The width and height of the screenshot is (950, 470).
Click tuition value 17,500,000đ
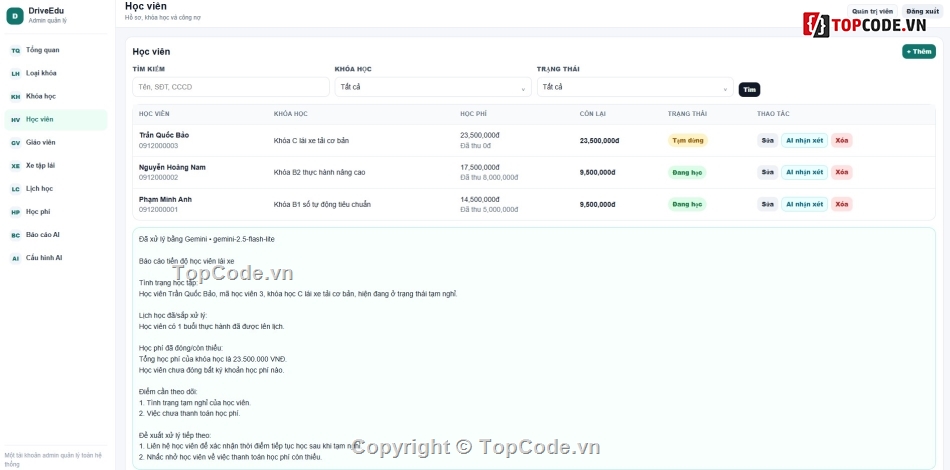[x=480, y=167]
